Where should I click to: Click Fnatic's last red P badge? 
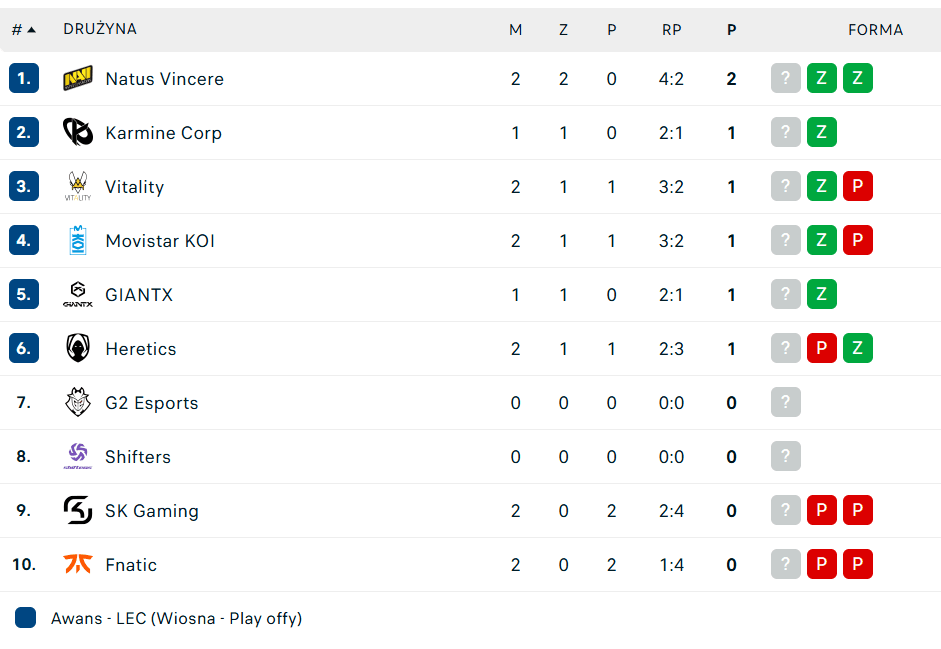[x=857, y=564]
